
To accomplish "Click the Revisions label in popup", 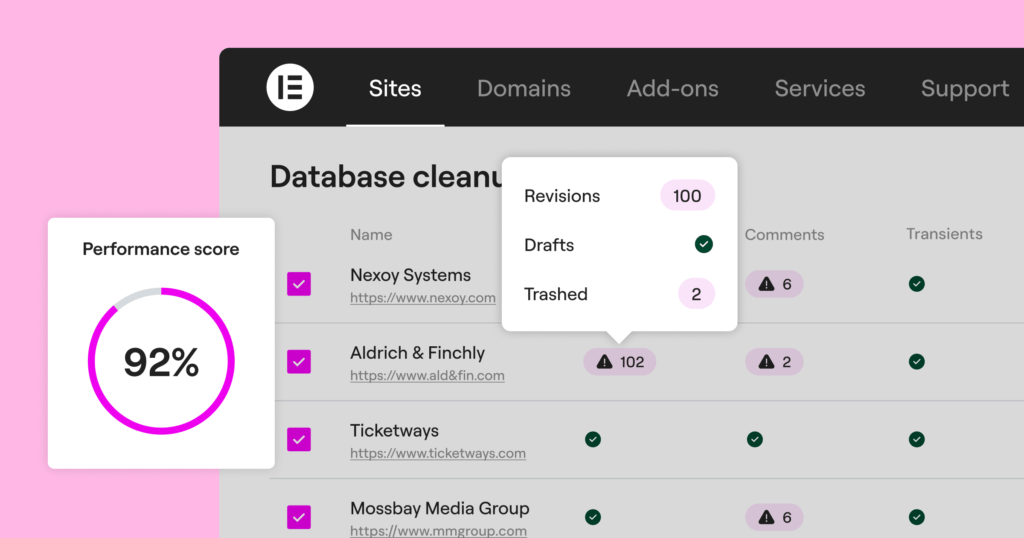I will point(562,196).
